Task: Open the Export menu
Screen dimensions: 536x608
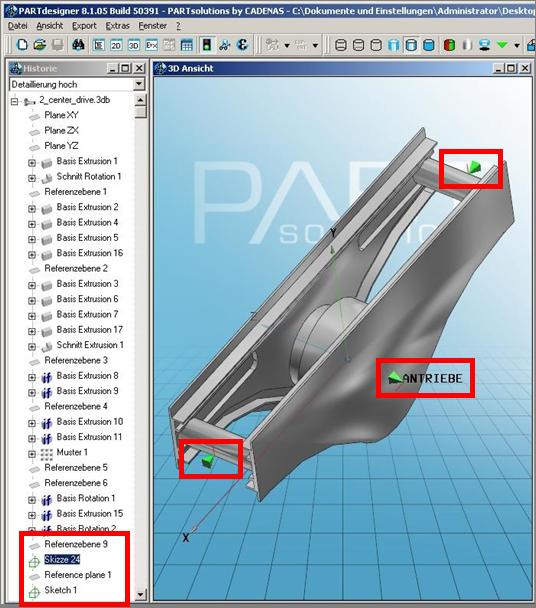Action: (84, 26)
